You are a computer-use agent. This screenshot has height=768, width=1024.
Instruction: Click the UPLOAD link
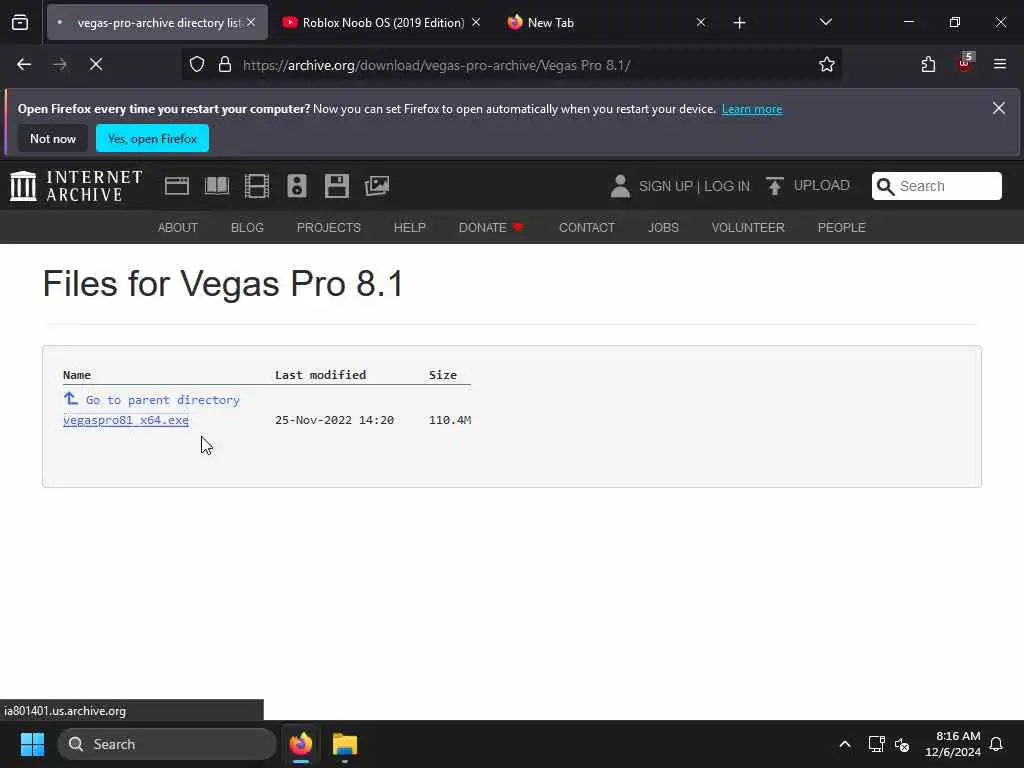808,185
